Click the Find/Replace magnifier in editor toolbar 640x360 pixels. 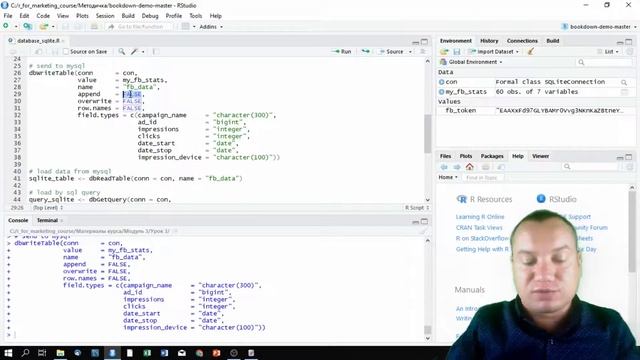(122, 51)
